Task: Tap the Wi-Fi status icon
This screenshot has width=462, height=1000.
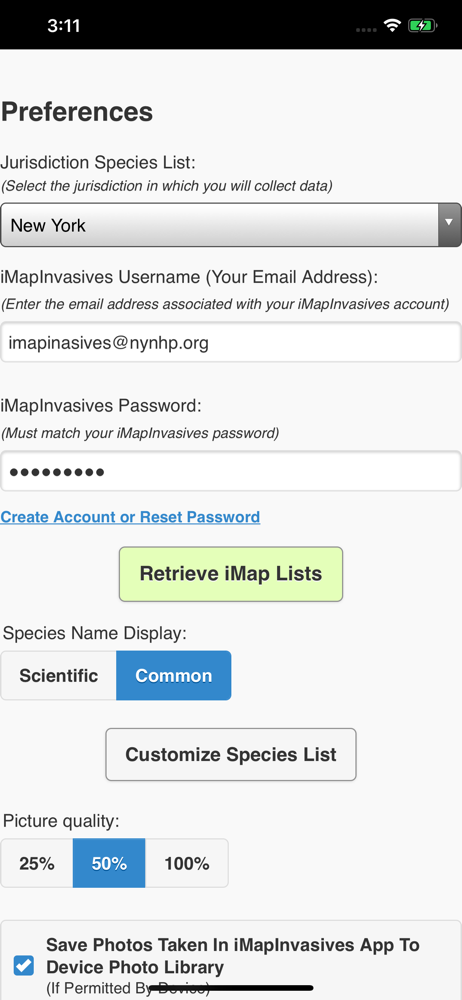Action: pyautogui.click(x=391, y=26)
